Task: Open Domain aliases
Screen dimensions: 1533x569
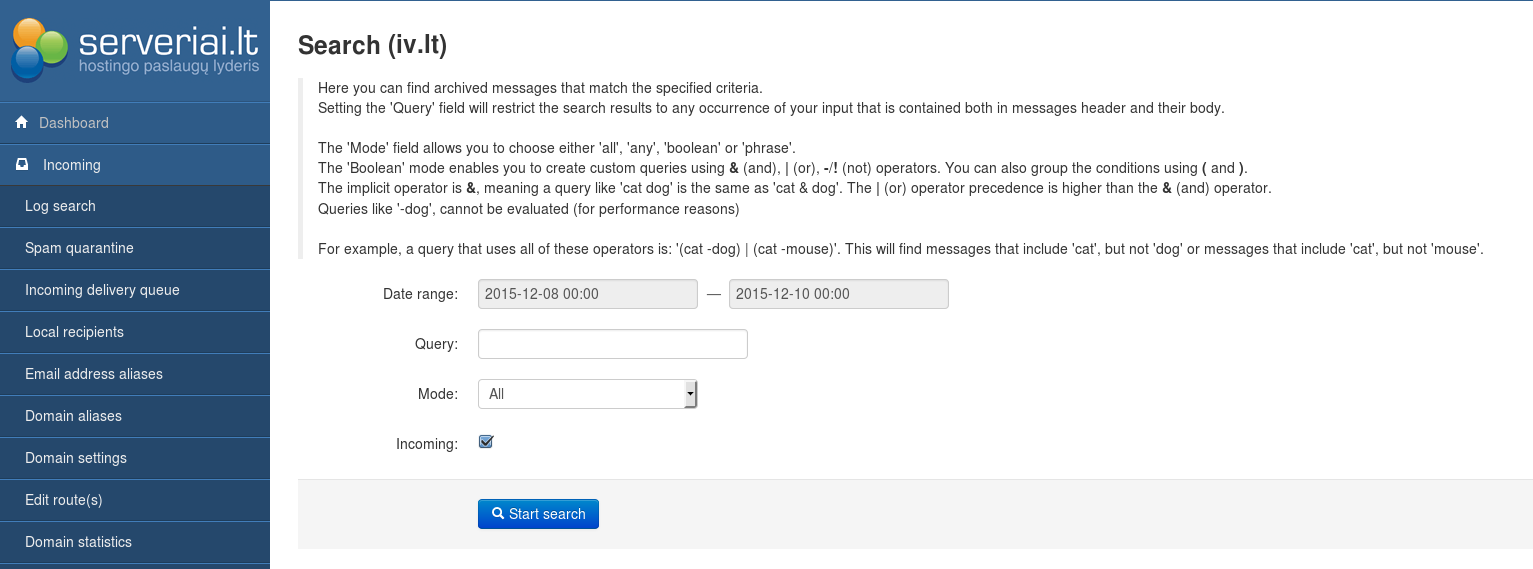Action: point(73,416)
